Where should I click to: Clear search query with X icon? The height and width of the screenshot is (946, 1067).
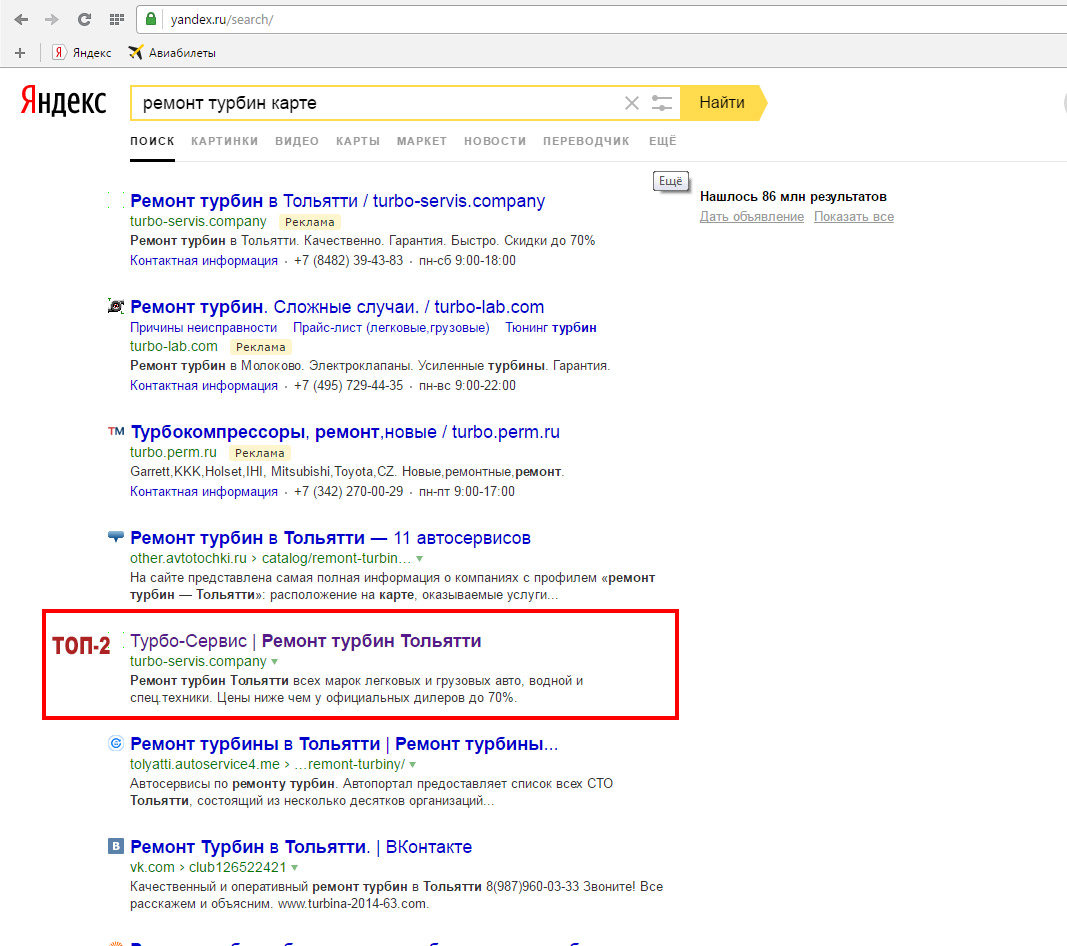[631, 103]
